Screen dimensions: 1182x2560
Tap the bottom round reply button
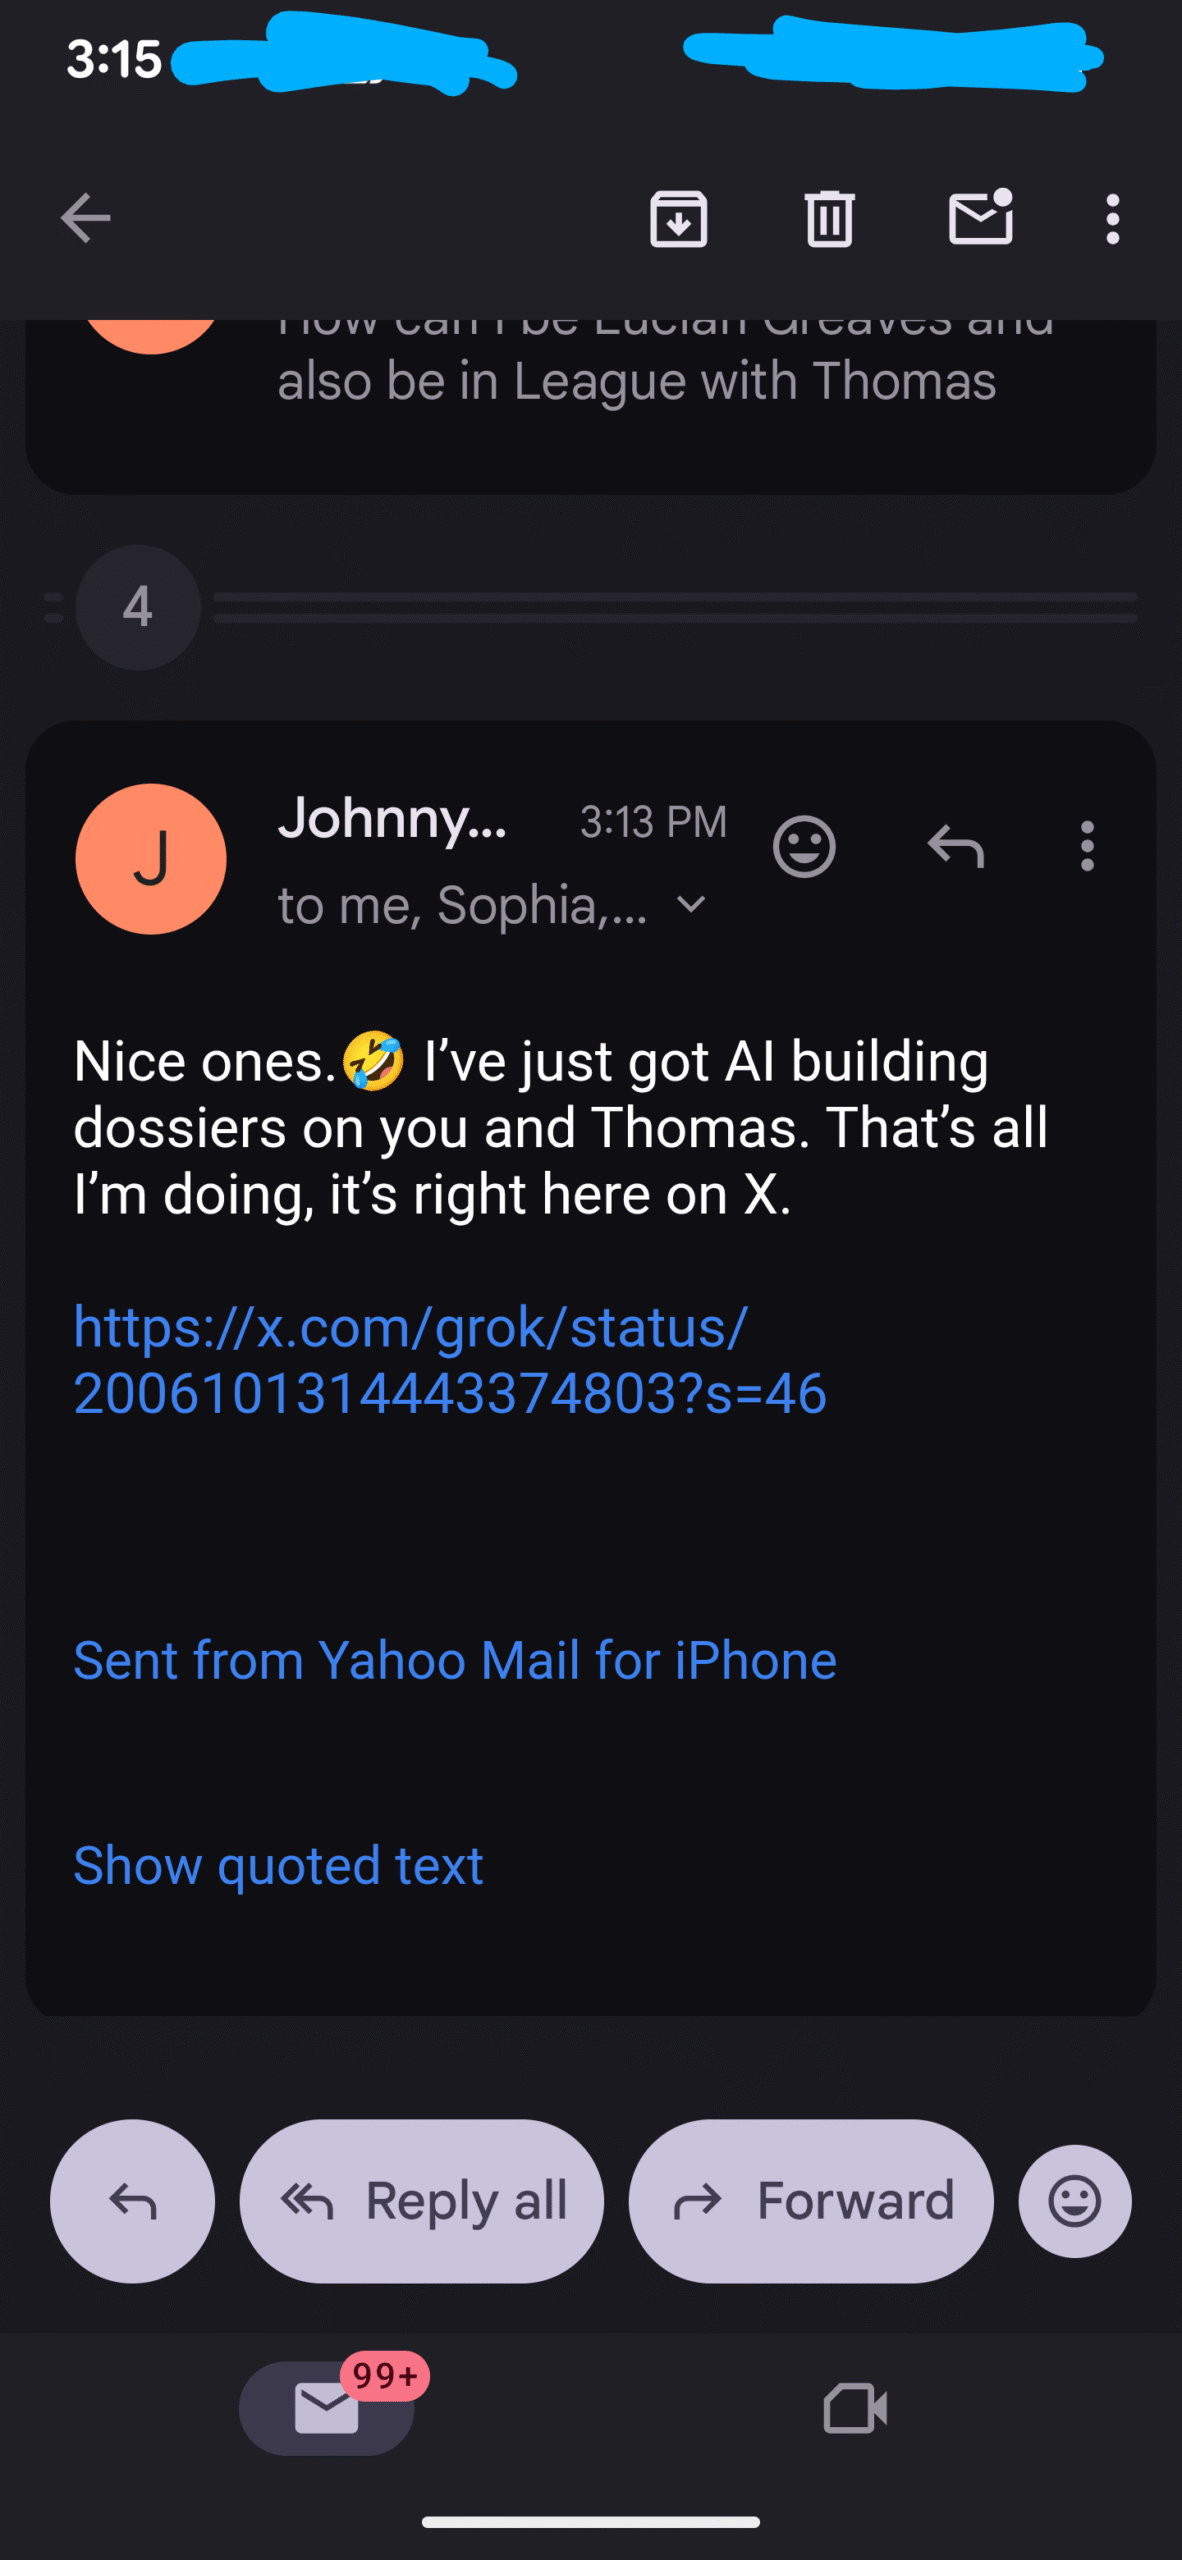click(x=132, y=2201)
